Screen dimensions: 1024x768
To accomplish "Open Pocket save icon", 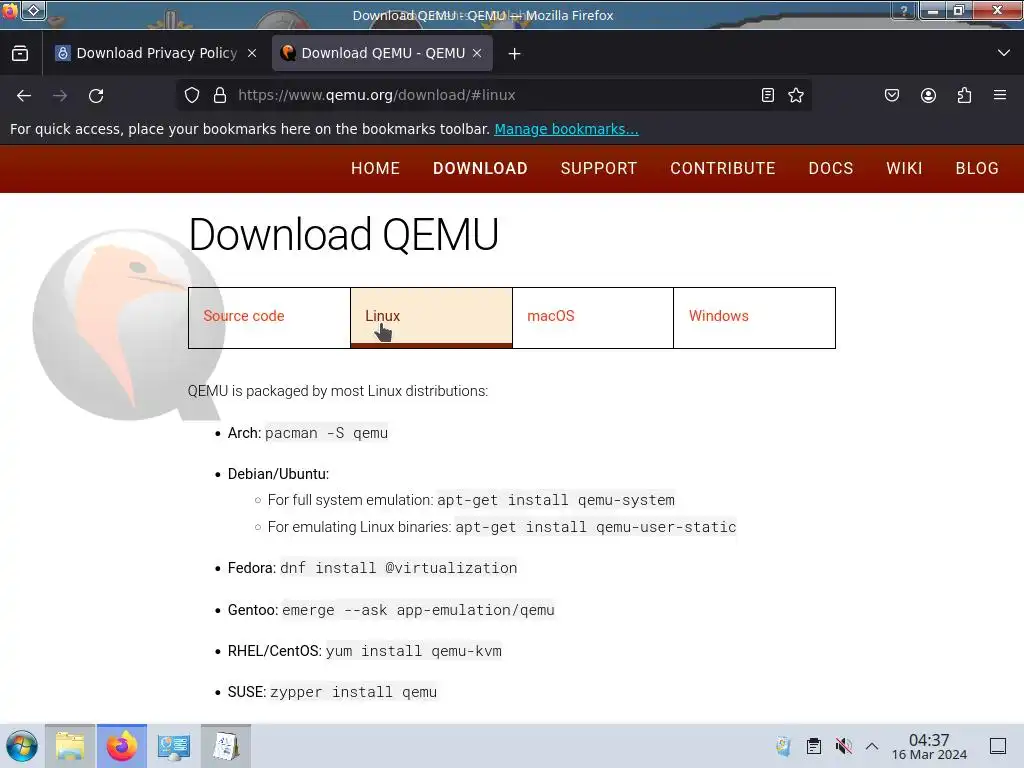I will (x=892, y=95).
